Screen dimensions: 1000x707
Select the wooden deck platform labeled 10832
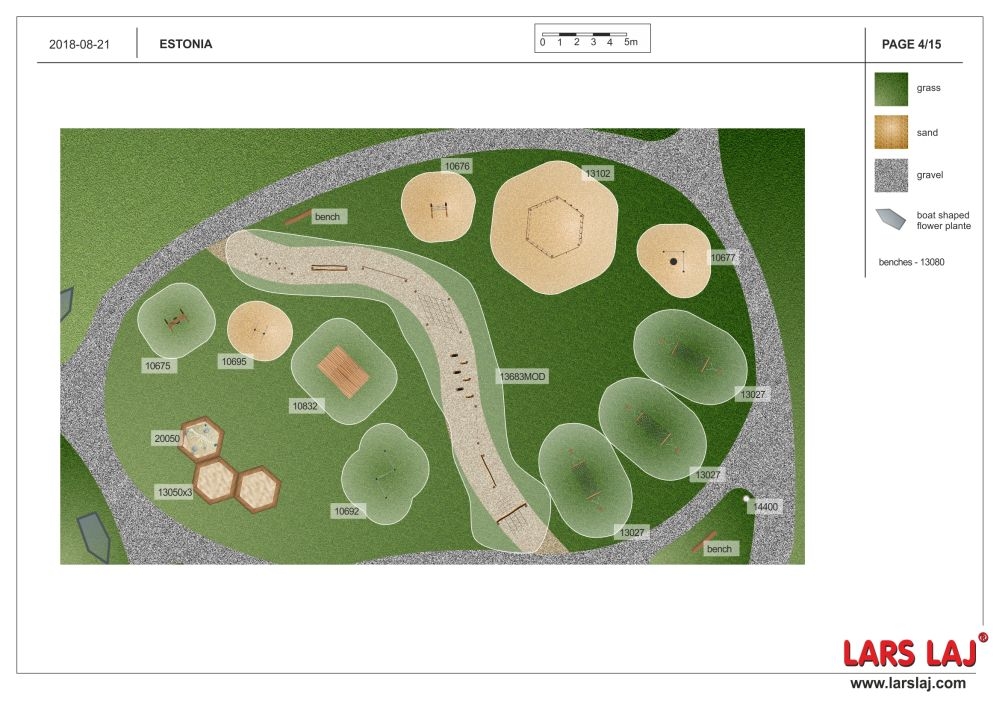344,372
